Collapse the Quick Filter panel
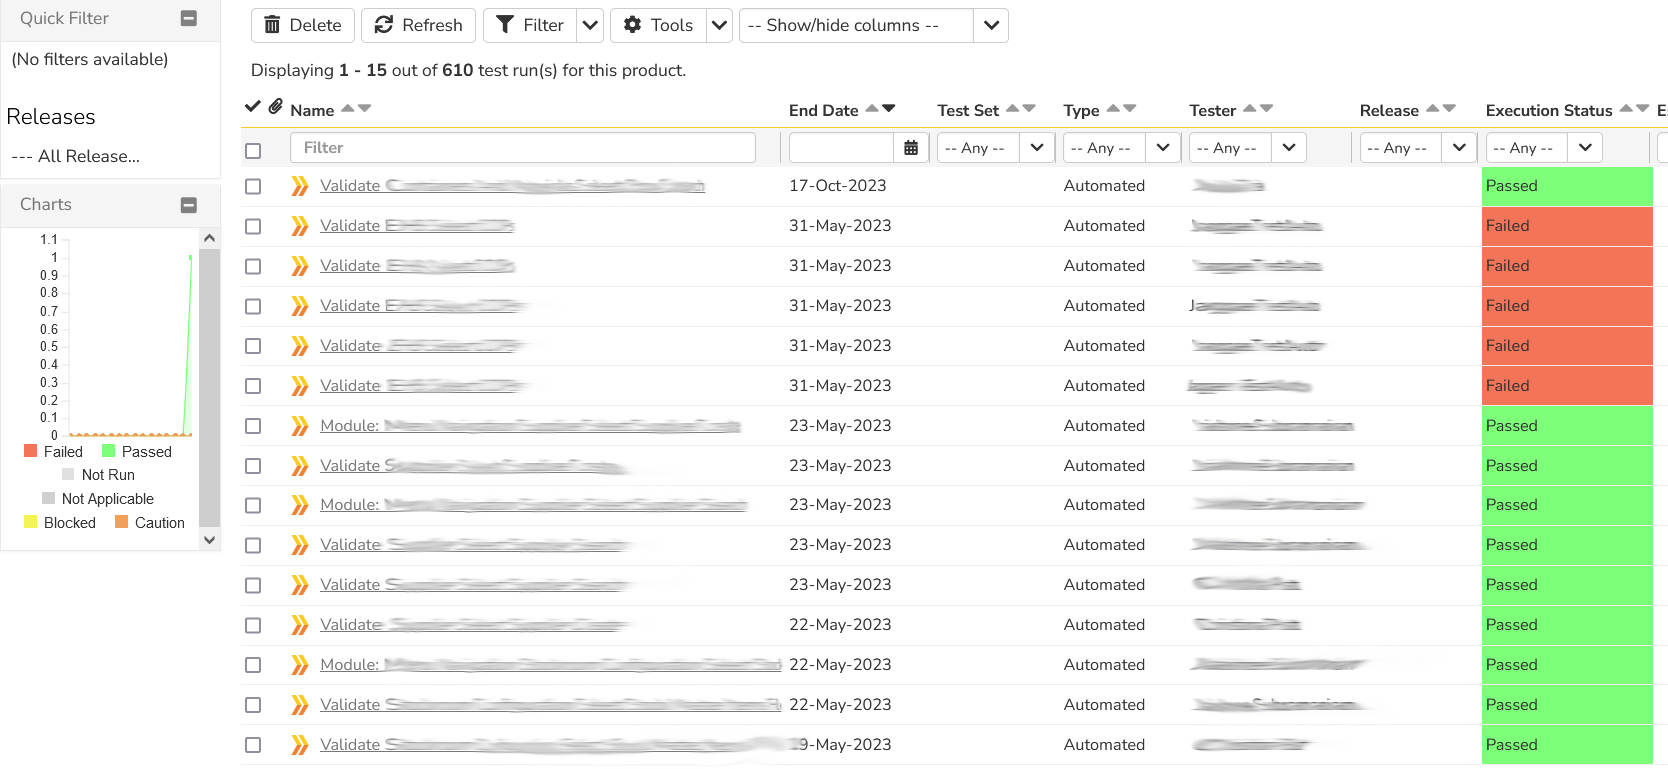 point(188,18)
